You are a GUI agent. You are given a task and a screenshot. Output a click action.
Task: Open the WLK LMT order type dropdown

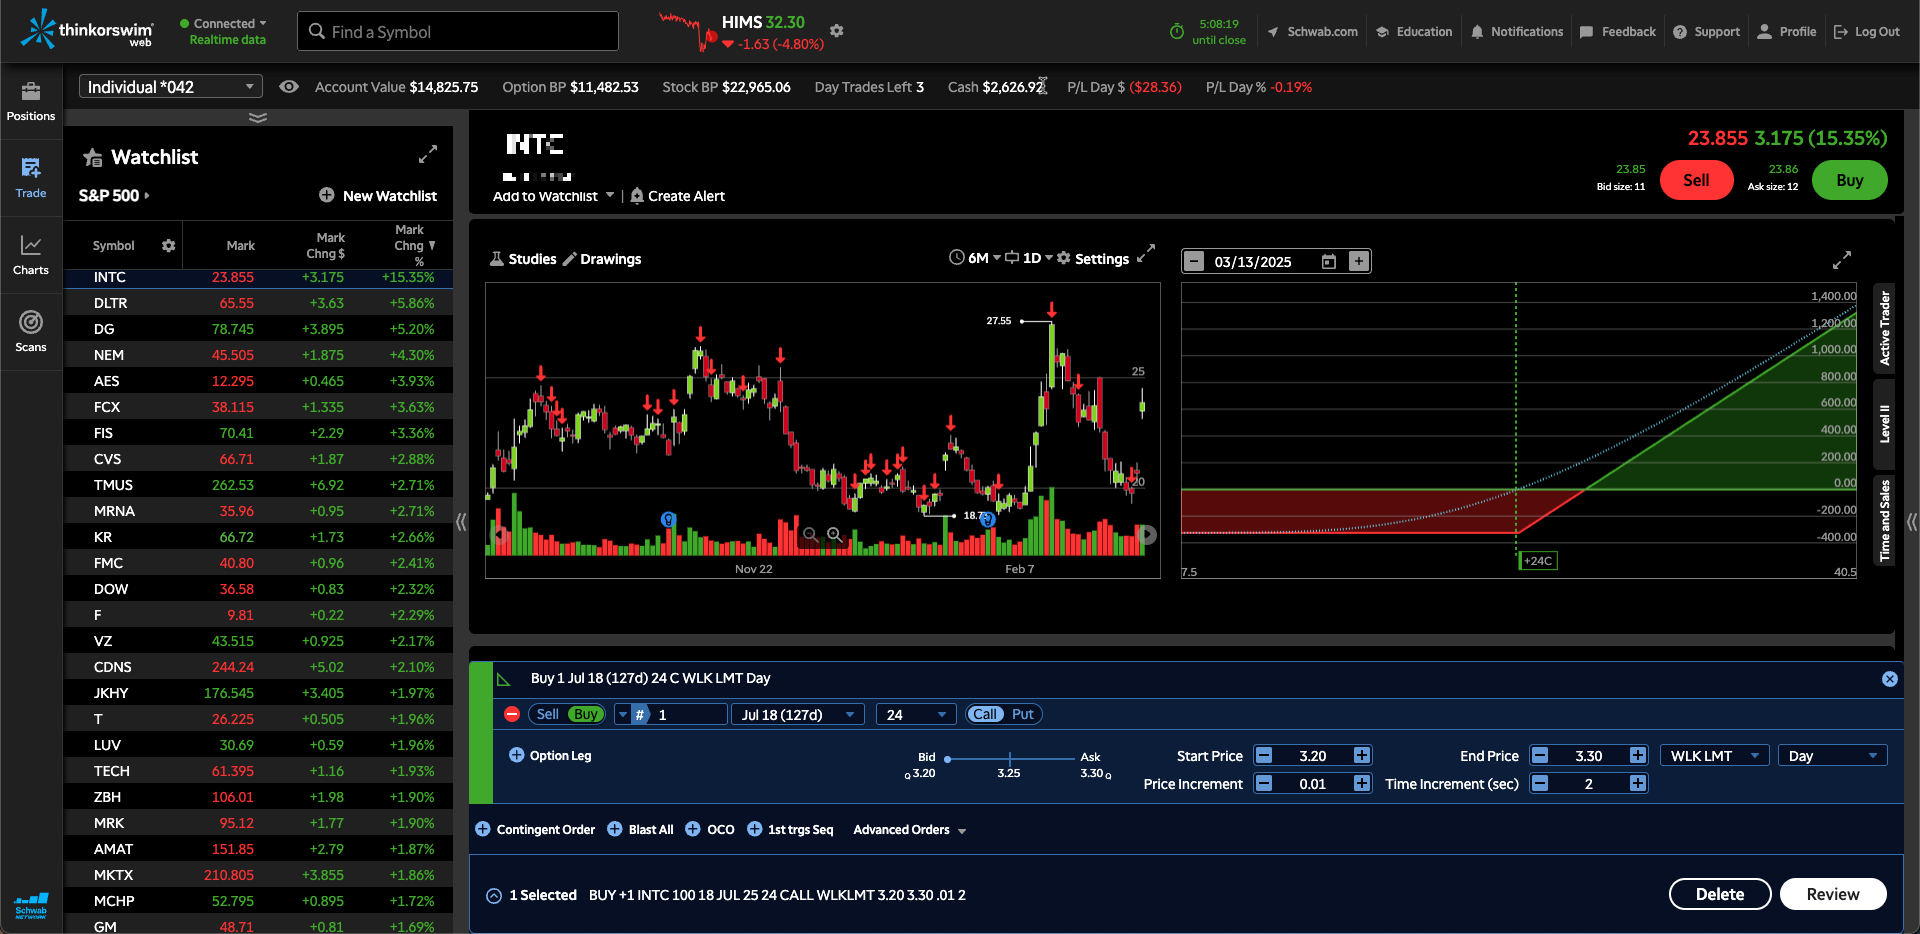click(x=1714, y=756)
